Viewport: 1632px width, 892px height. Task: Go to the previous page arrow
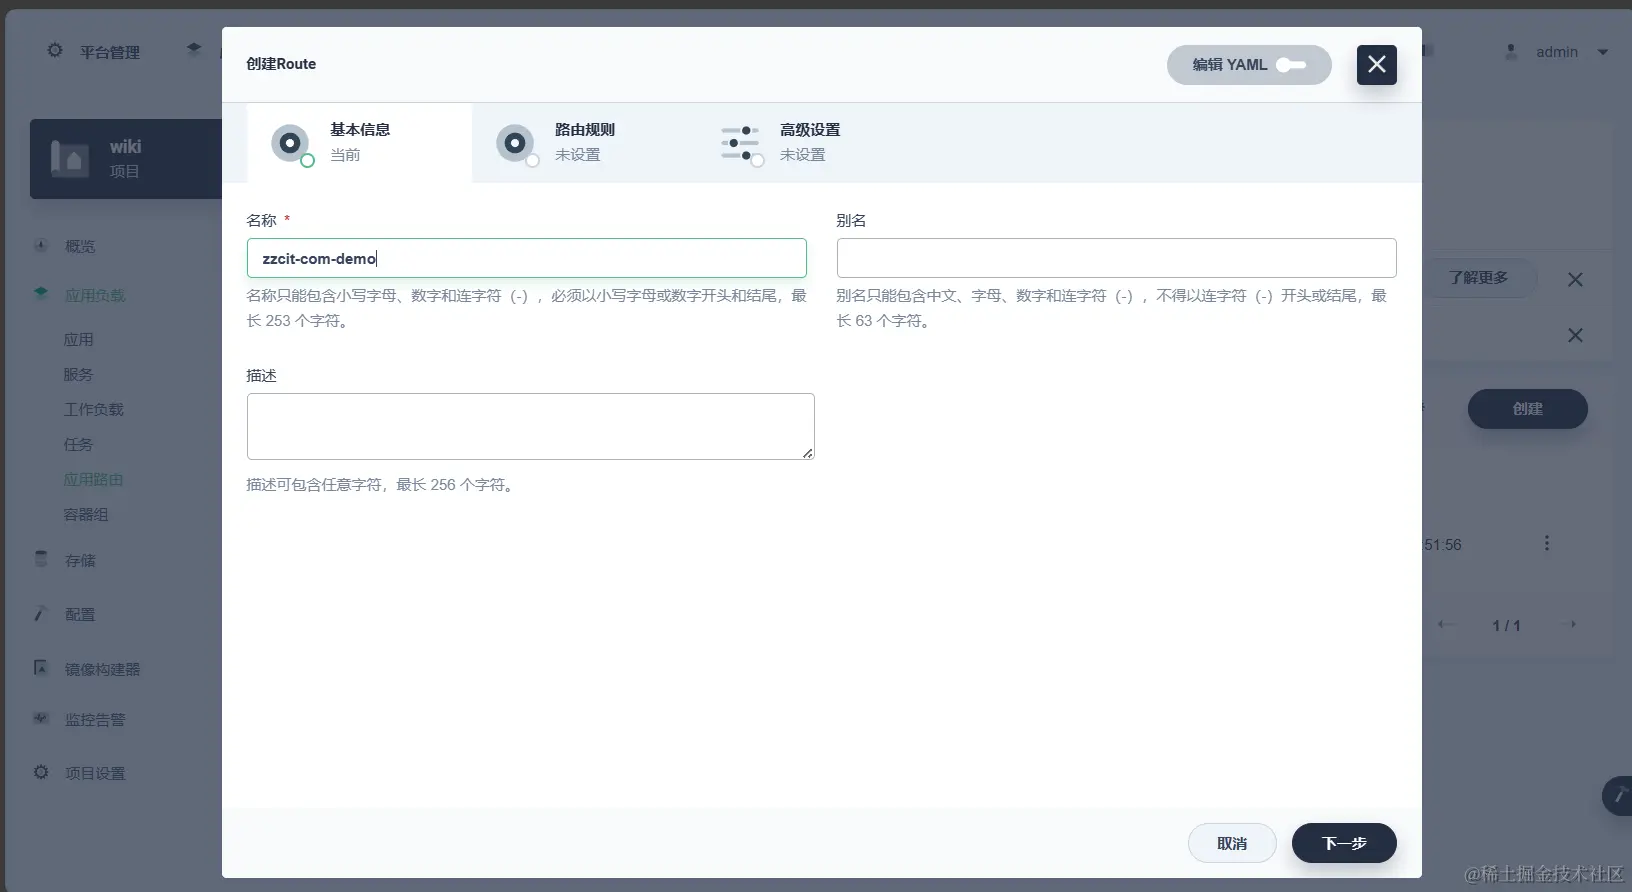point(1445,625)
